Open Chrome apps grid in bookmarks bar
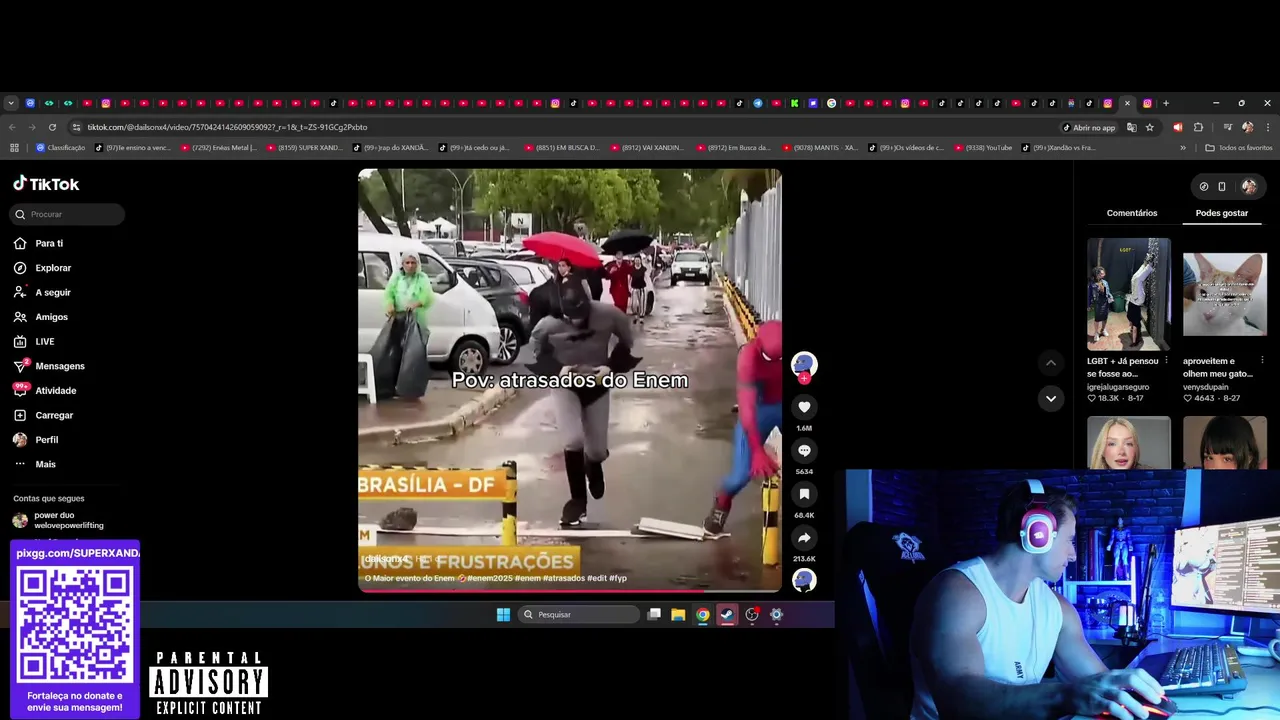 [14, 148]
